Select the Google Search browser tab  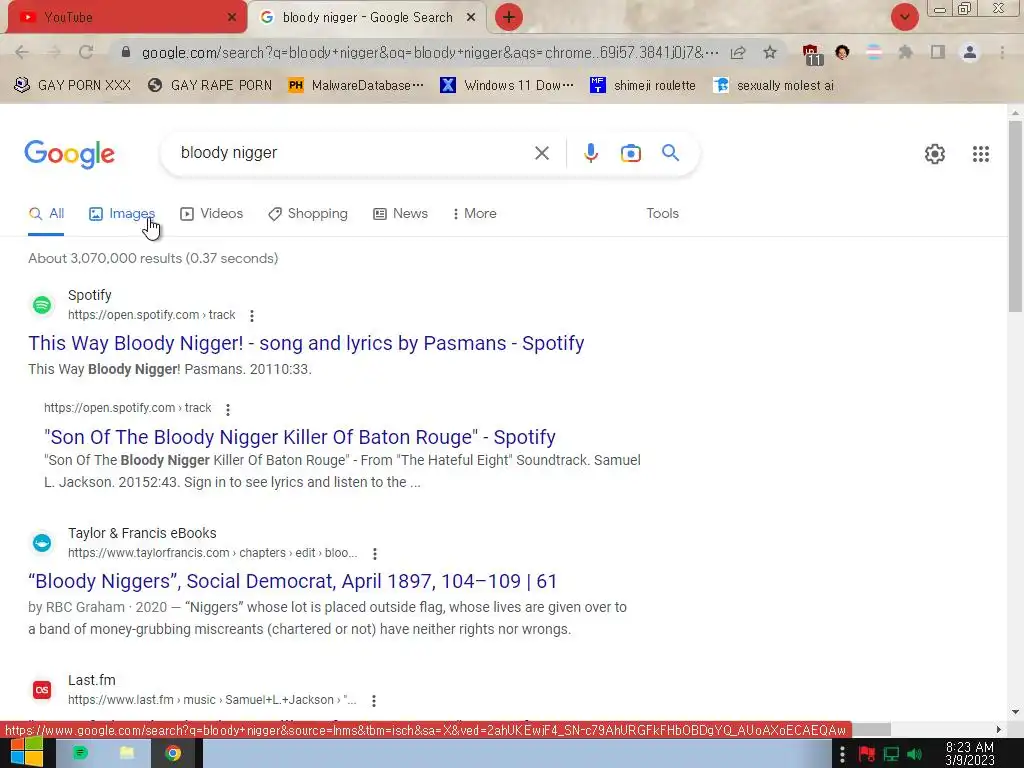[367, 17]
